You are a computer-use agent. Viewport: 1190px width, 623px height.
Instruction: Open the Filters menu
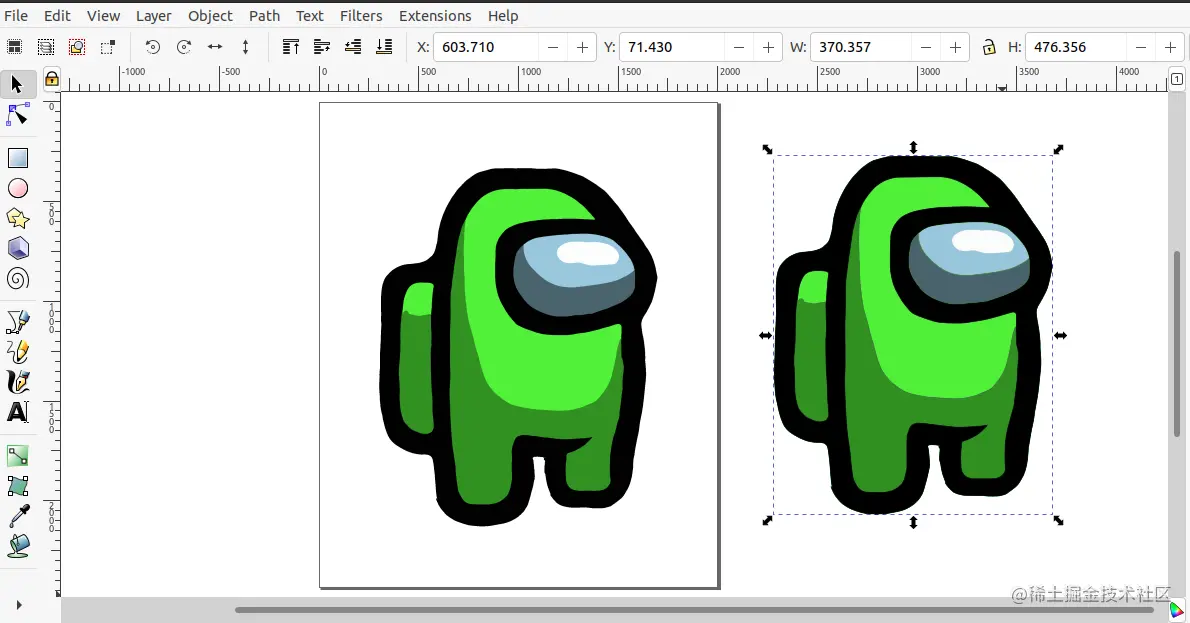tap(361, 16)
